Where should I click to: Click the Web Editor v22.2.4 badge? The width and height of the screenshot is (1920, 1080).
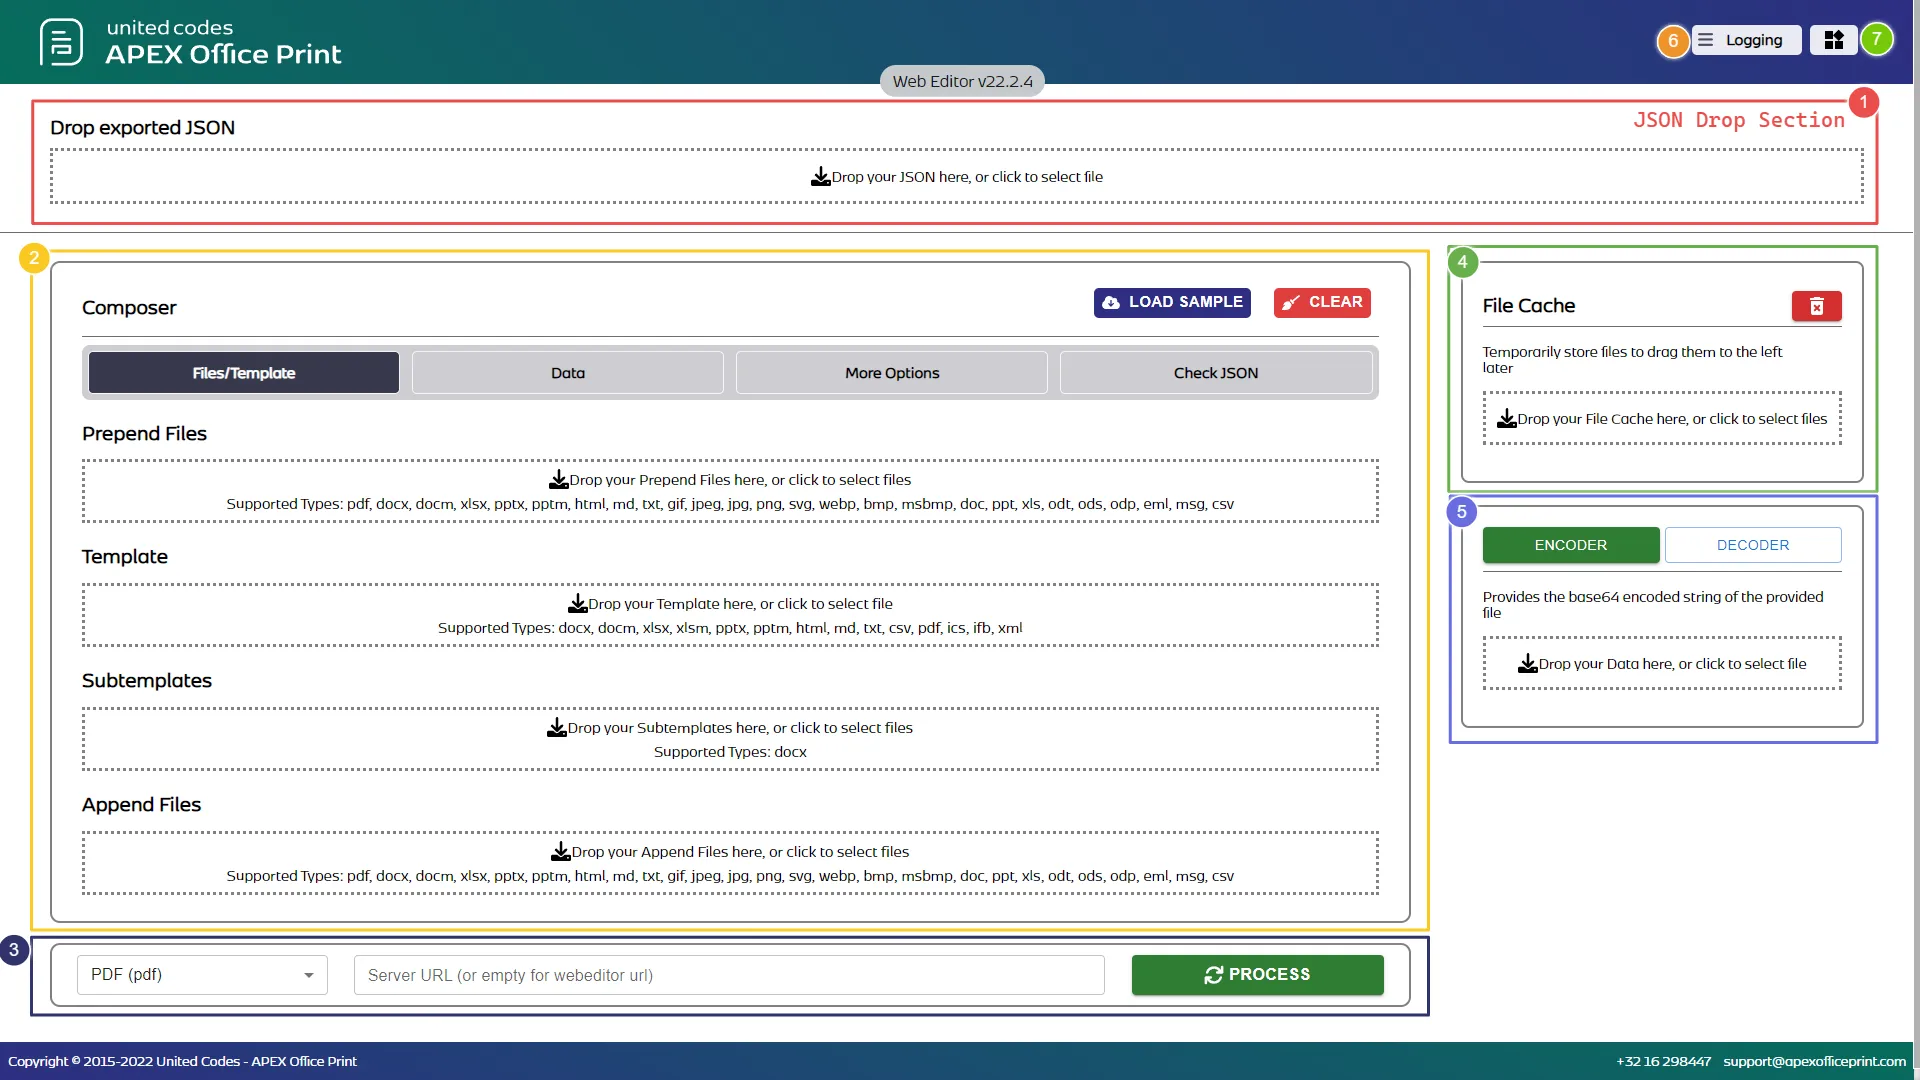[962, 81]
